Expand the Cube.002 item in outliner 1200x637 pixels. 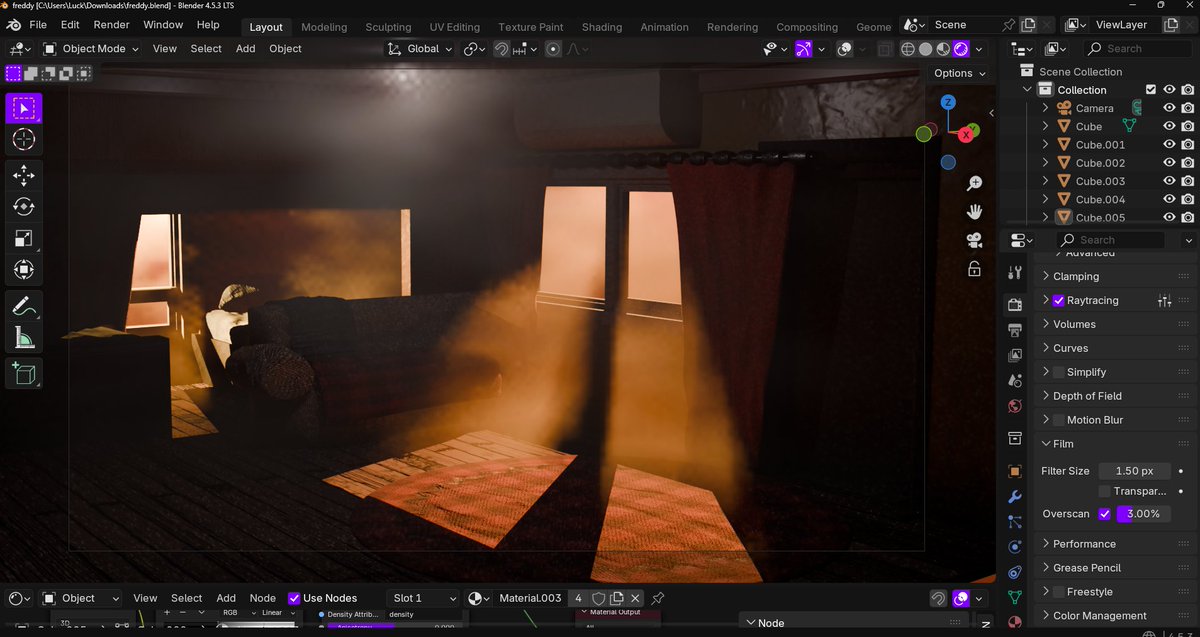1045,163
